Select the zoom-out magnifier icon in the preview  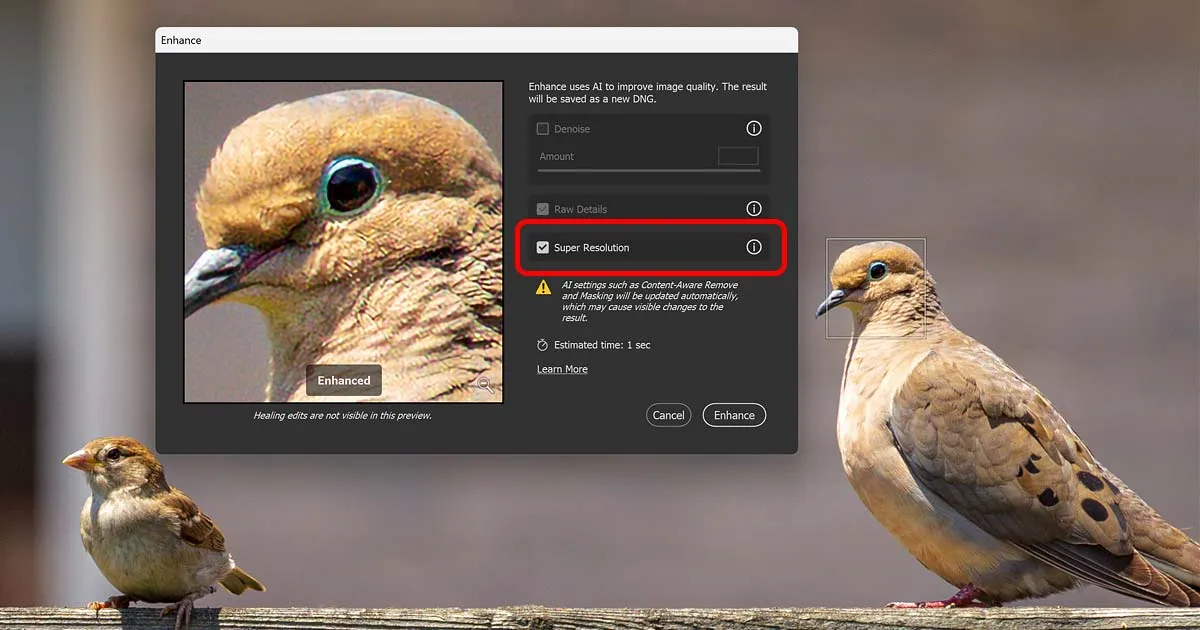pos(483,384)
